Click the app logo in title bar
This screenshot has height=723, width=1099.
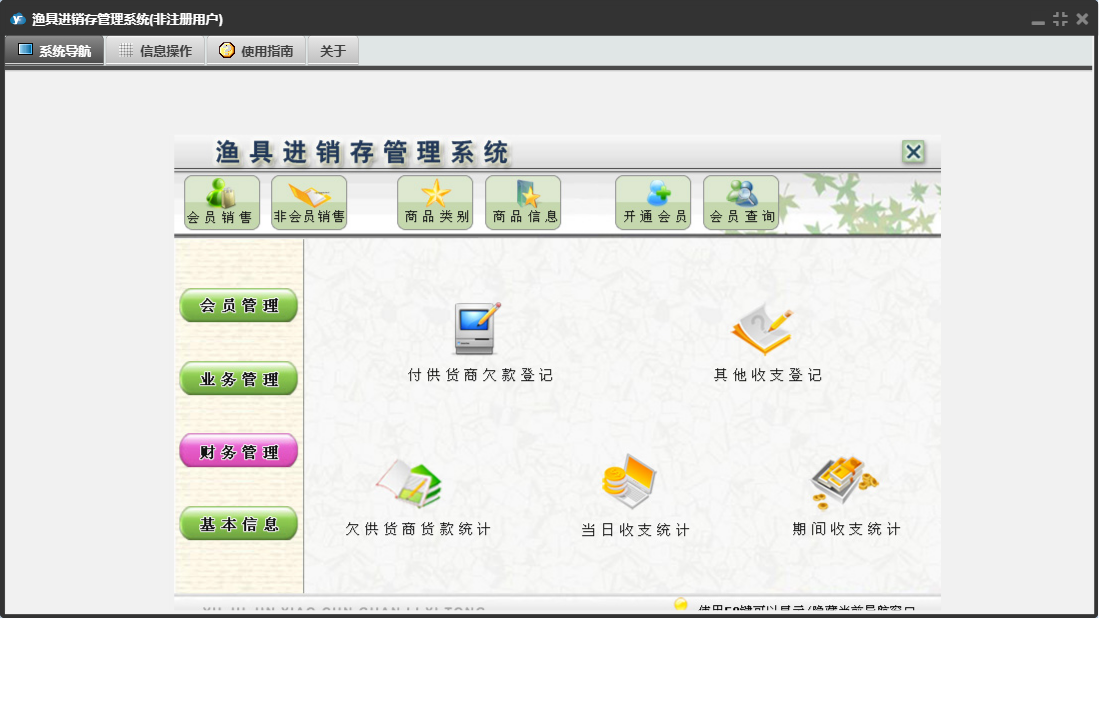click(18, 19)
